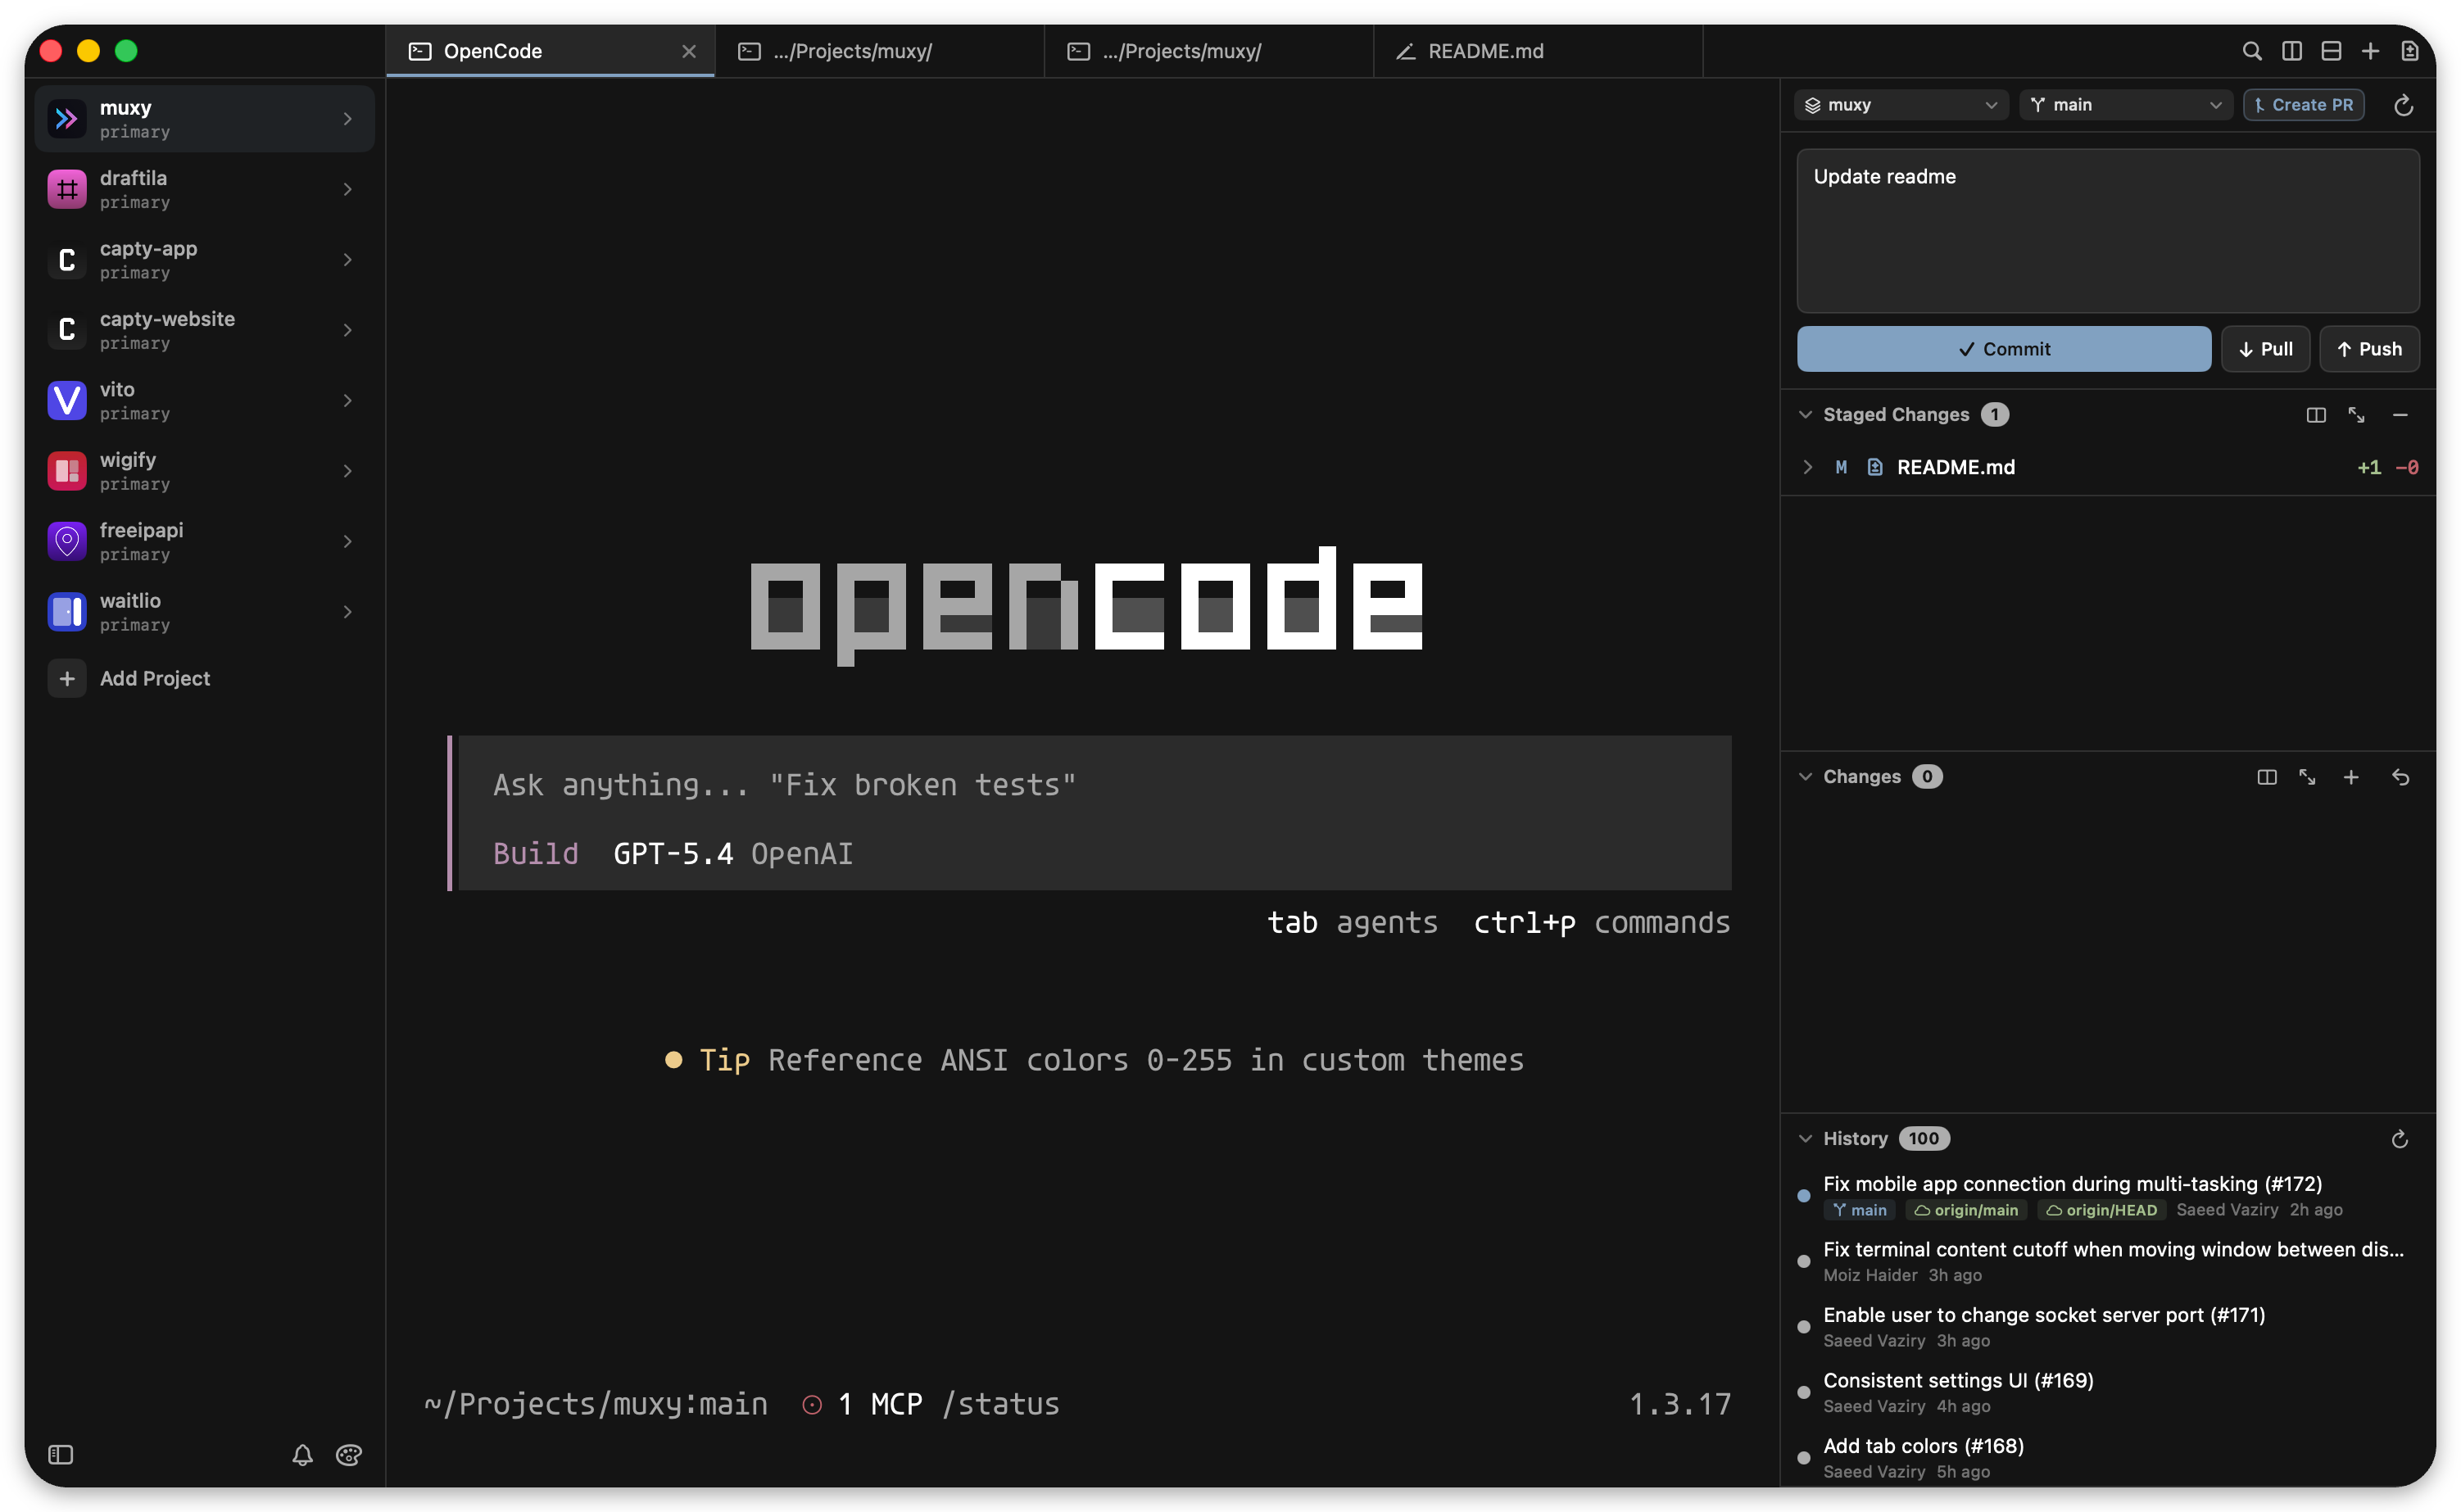Screen dimensions: 2461x1512
Task: Click Add Project in the sidebar
Action: 204,679
